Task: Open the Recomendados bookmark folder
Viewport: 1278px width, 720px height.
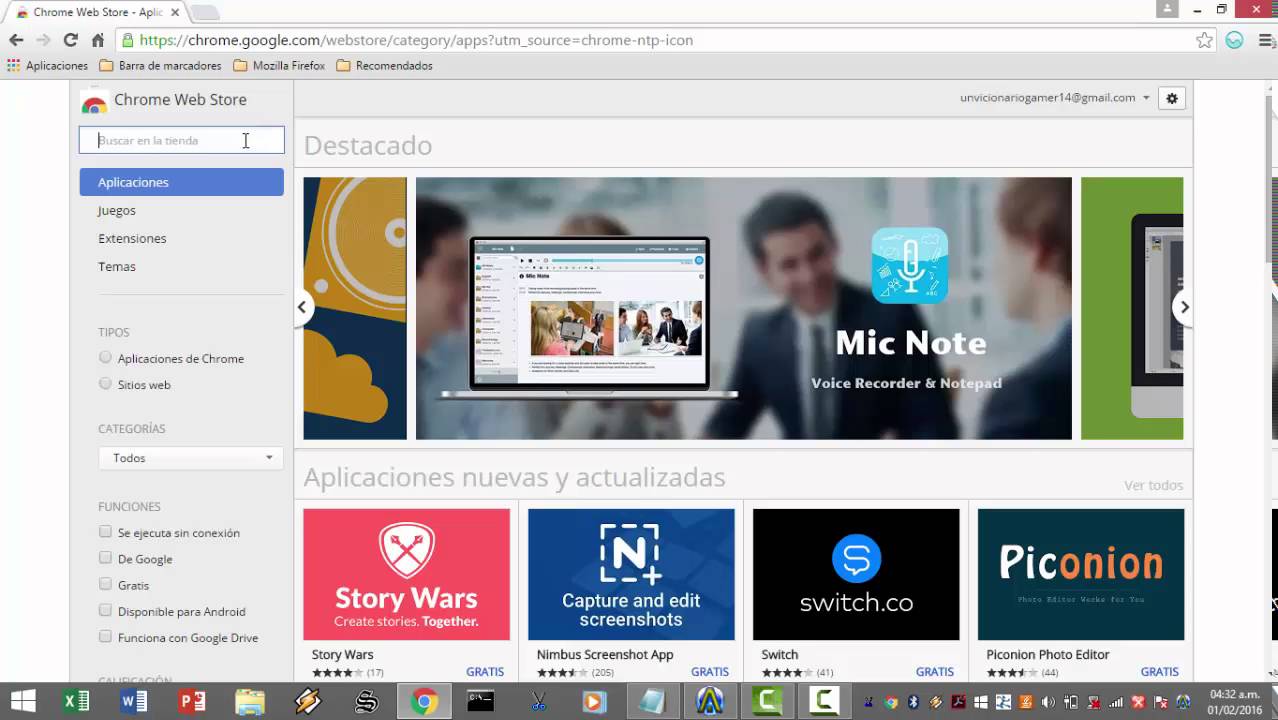Action: [384, 66]
